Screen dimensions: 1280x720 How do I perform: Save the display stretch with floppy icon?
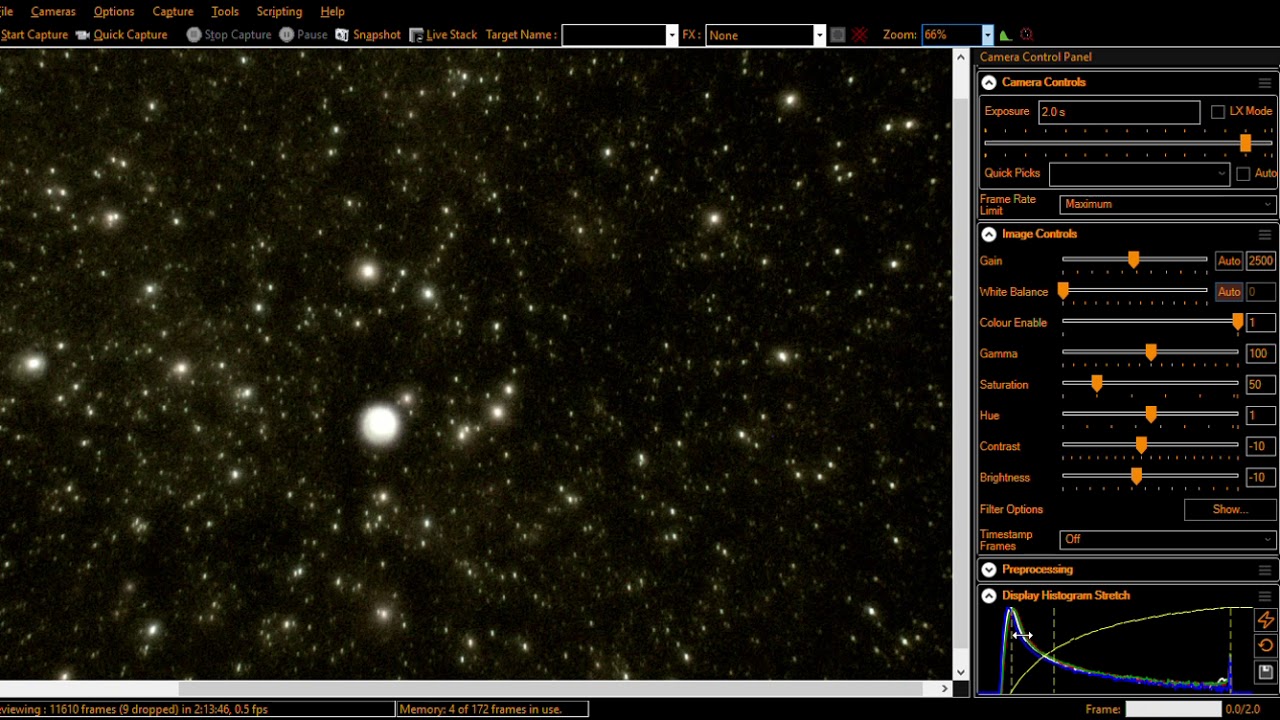point(1266,672)
